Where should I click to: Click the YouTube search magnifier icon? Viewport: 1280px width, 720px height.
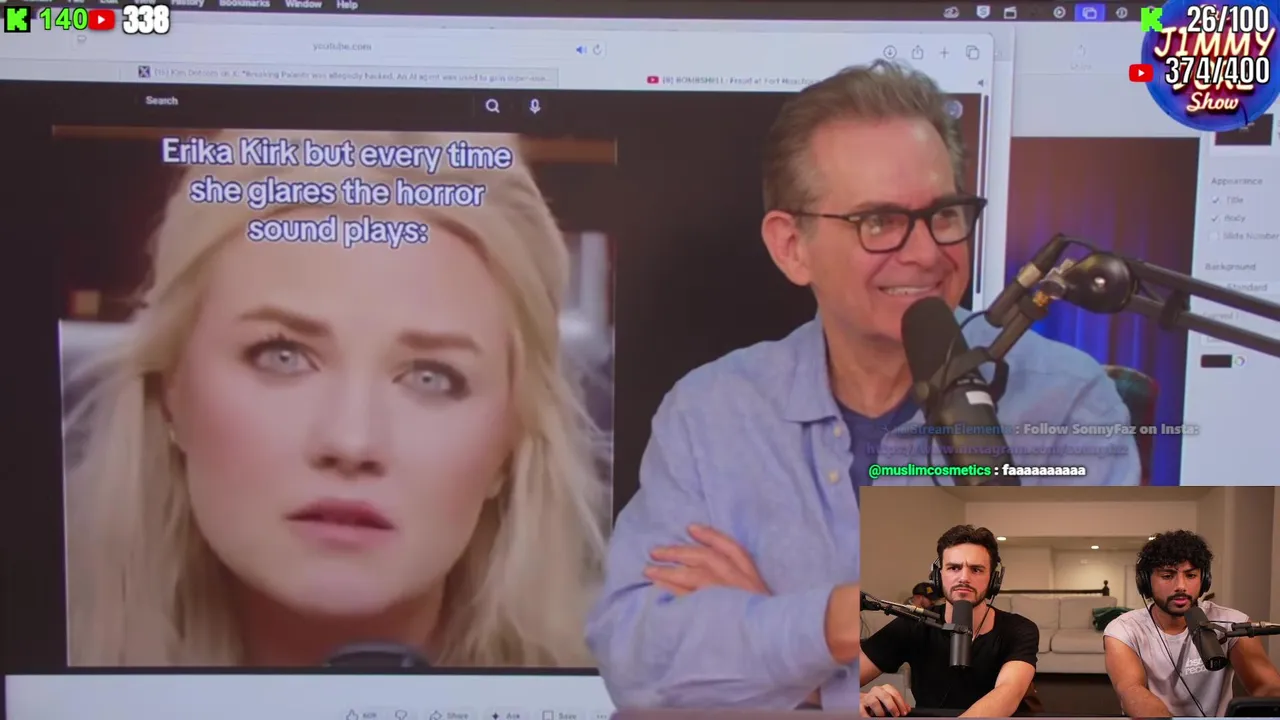click(x=492, y=106)
